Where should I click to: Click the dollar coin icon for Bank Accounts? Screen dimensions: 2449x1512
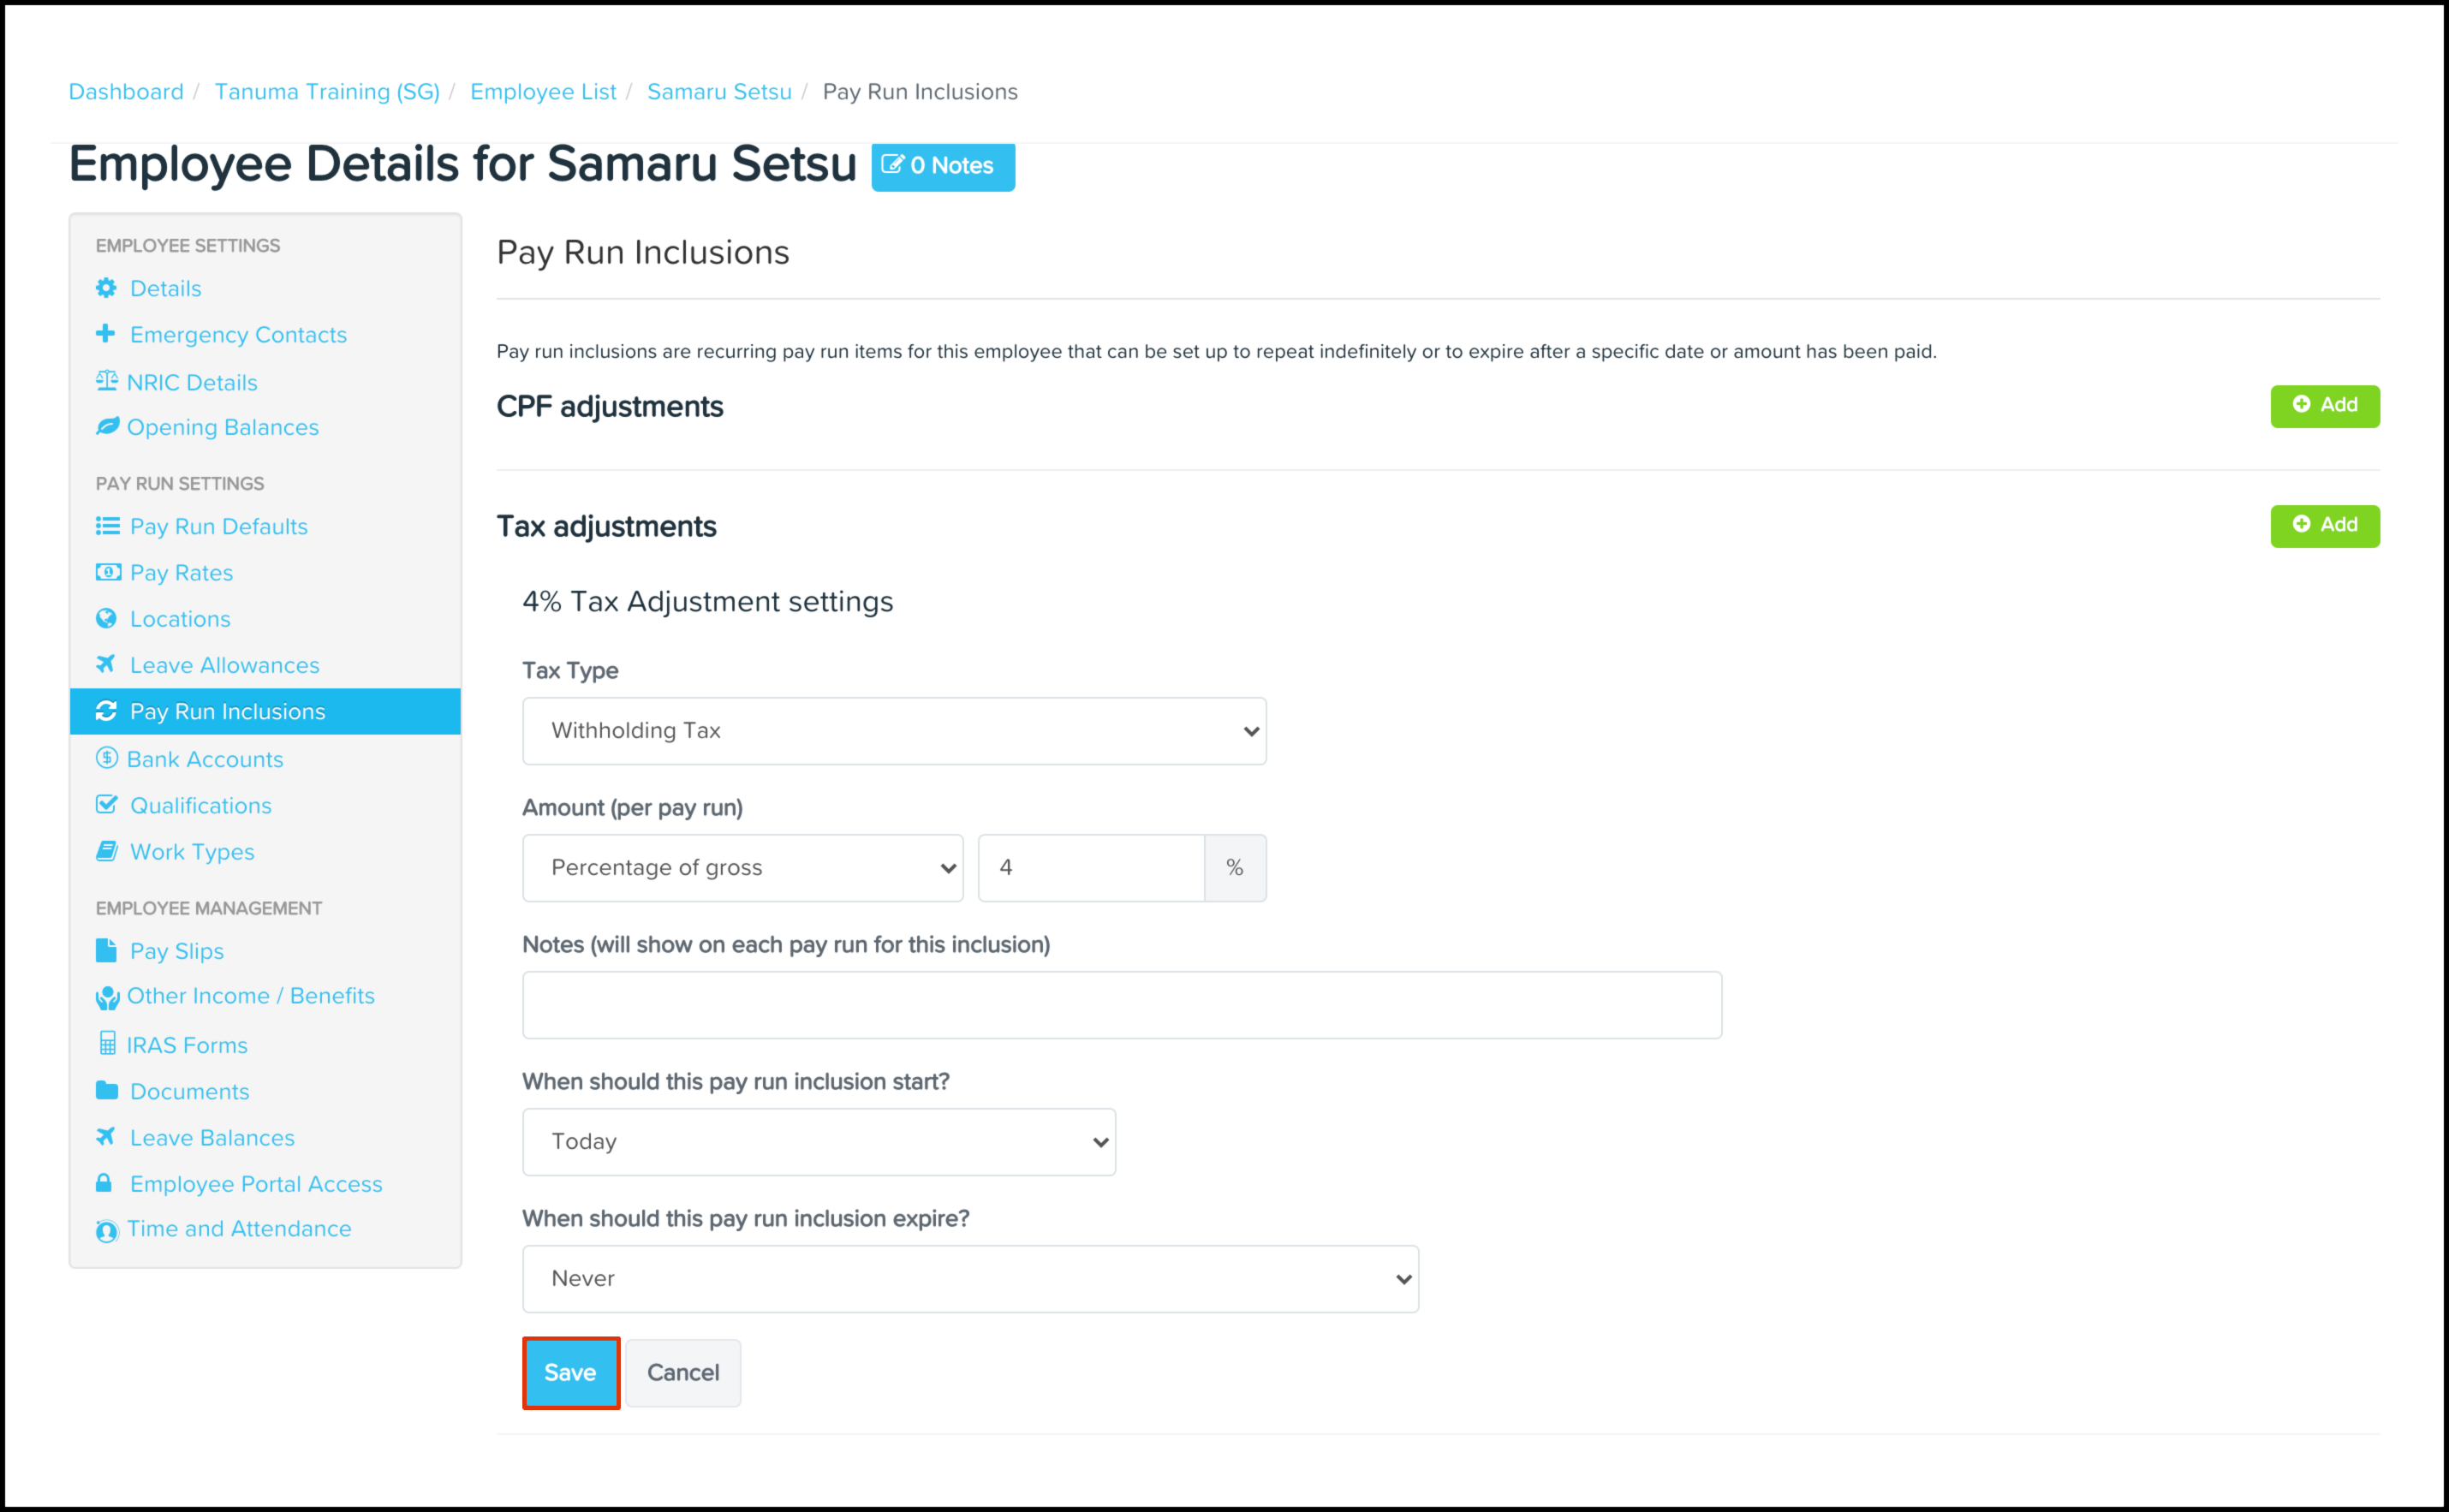(107, 758)
